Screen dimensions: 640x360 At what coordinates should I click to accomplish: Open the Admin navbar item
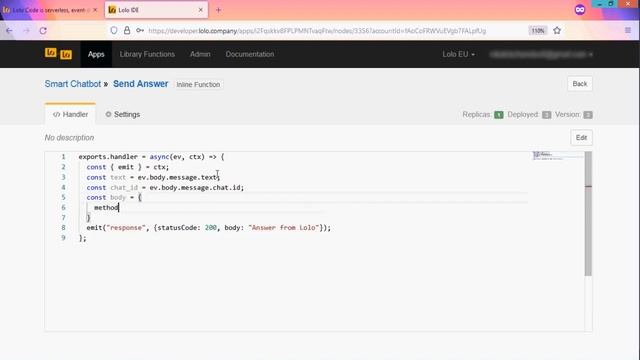click(200, 54)
